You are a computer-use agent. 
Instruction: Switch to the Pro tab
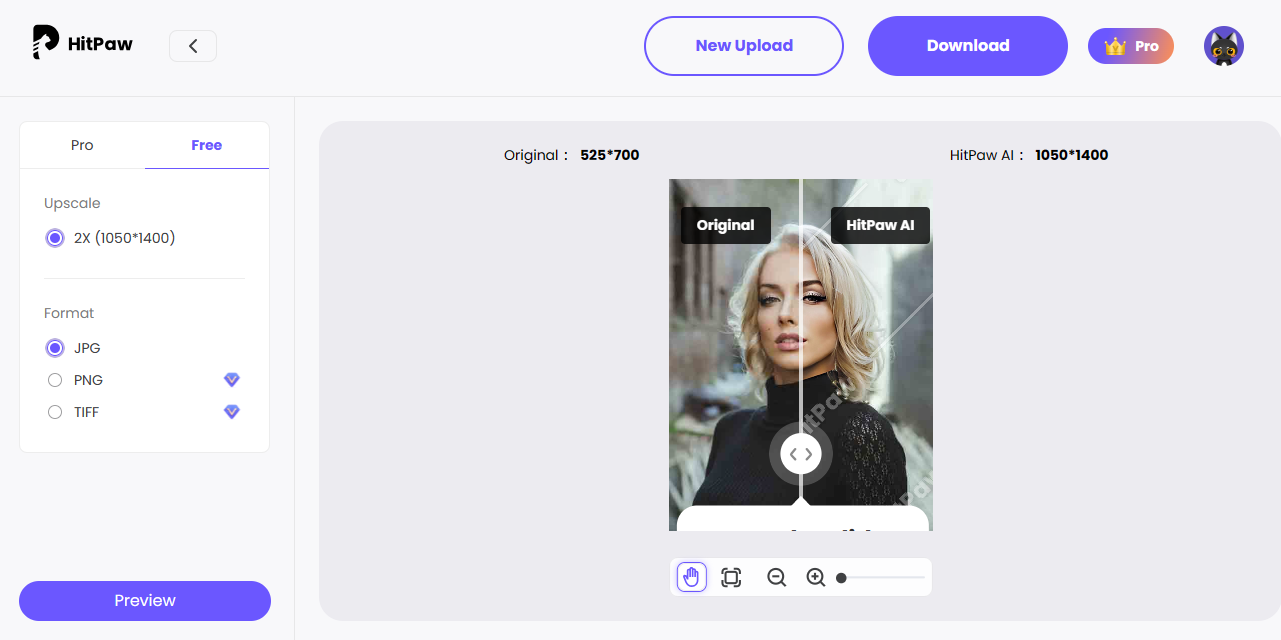point(82,145)
